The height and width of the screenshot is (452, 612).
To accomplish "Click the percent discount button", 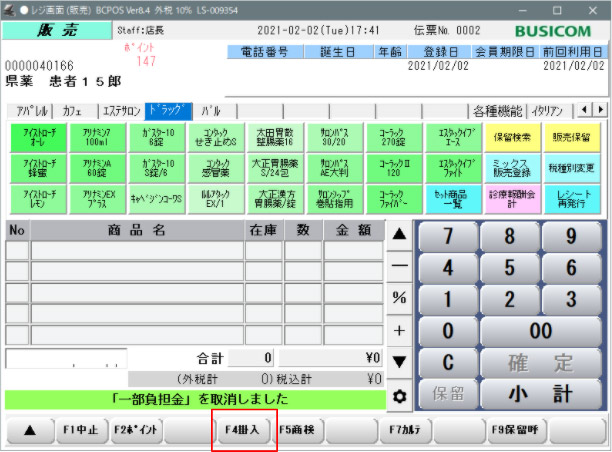I will pyautogui.click(x=400, y=298).
